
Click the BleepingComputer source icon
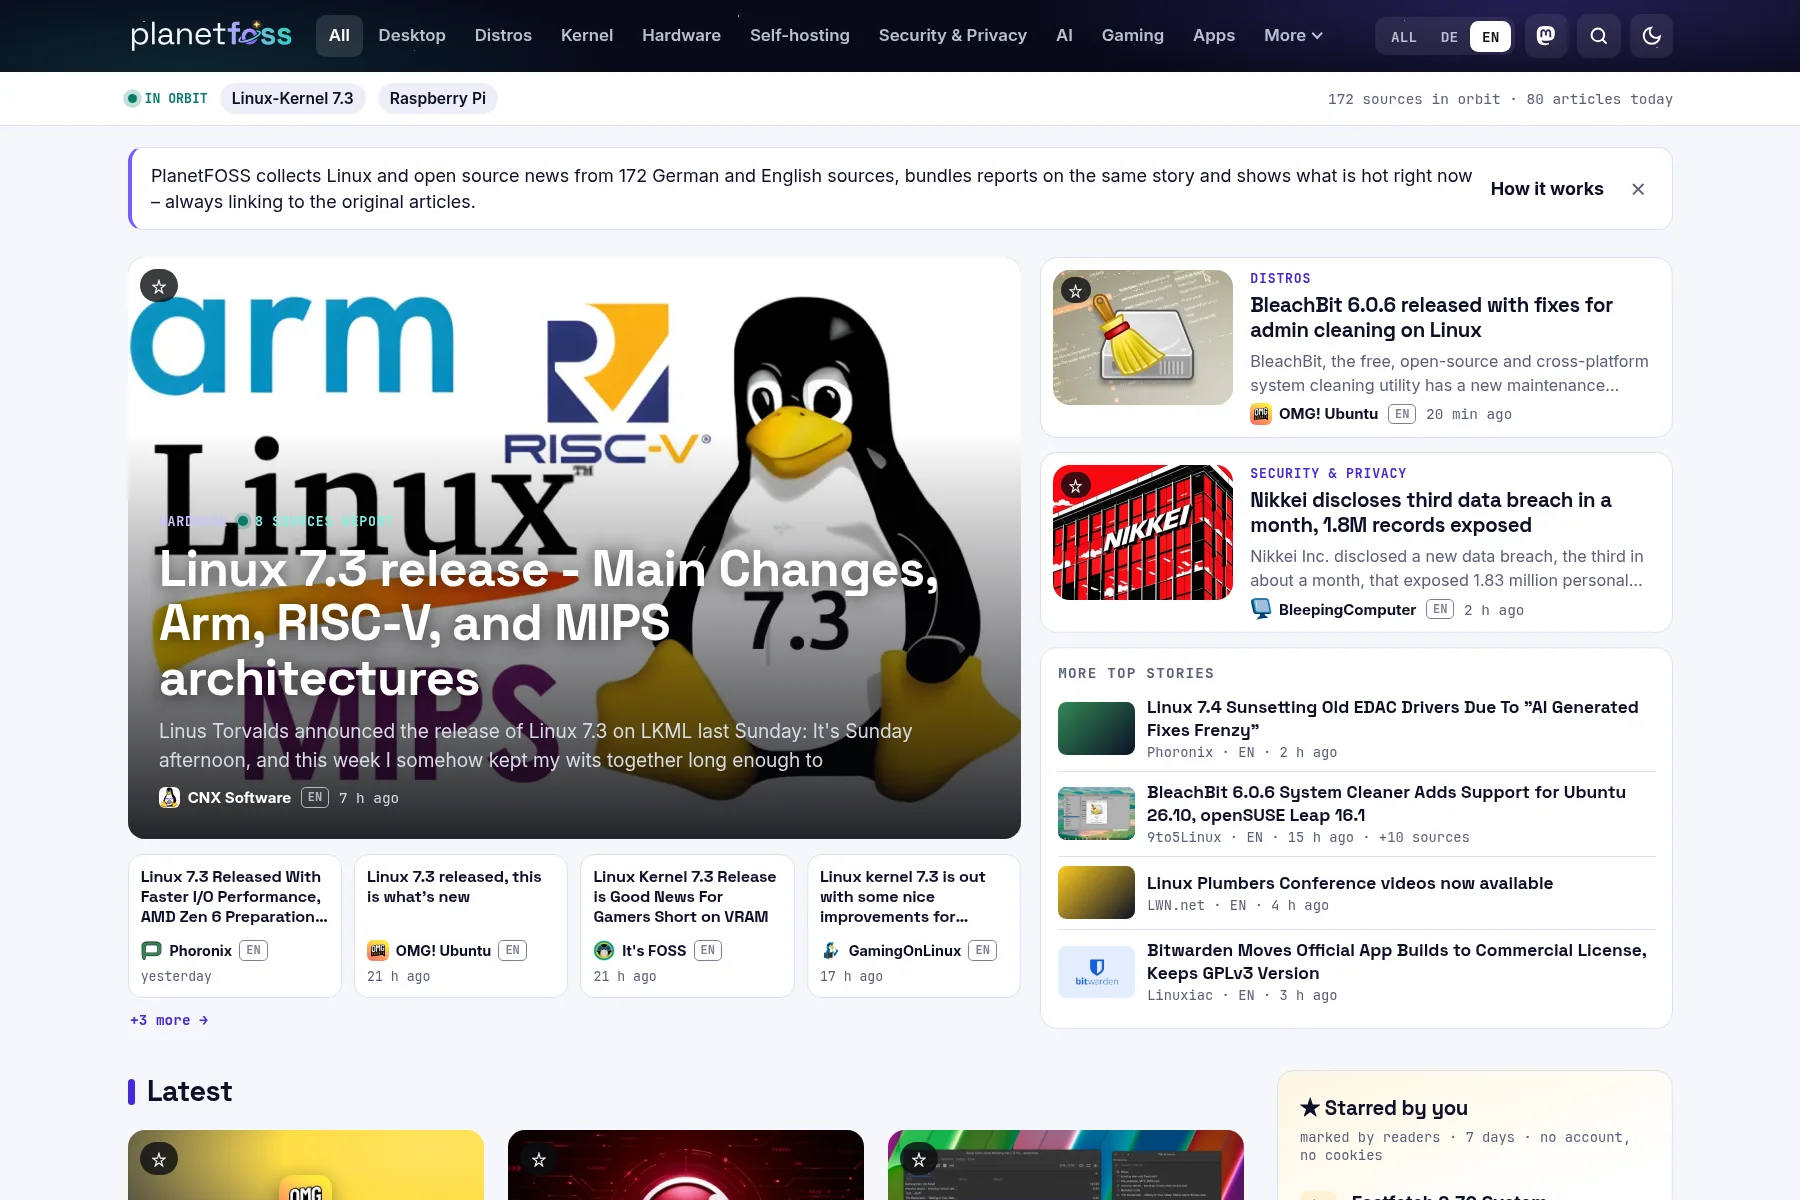pos(1261,609)
